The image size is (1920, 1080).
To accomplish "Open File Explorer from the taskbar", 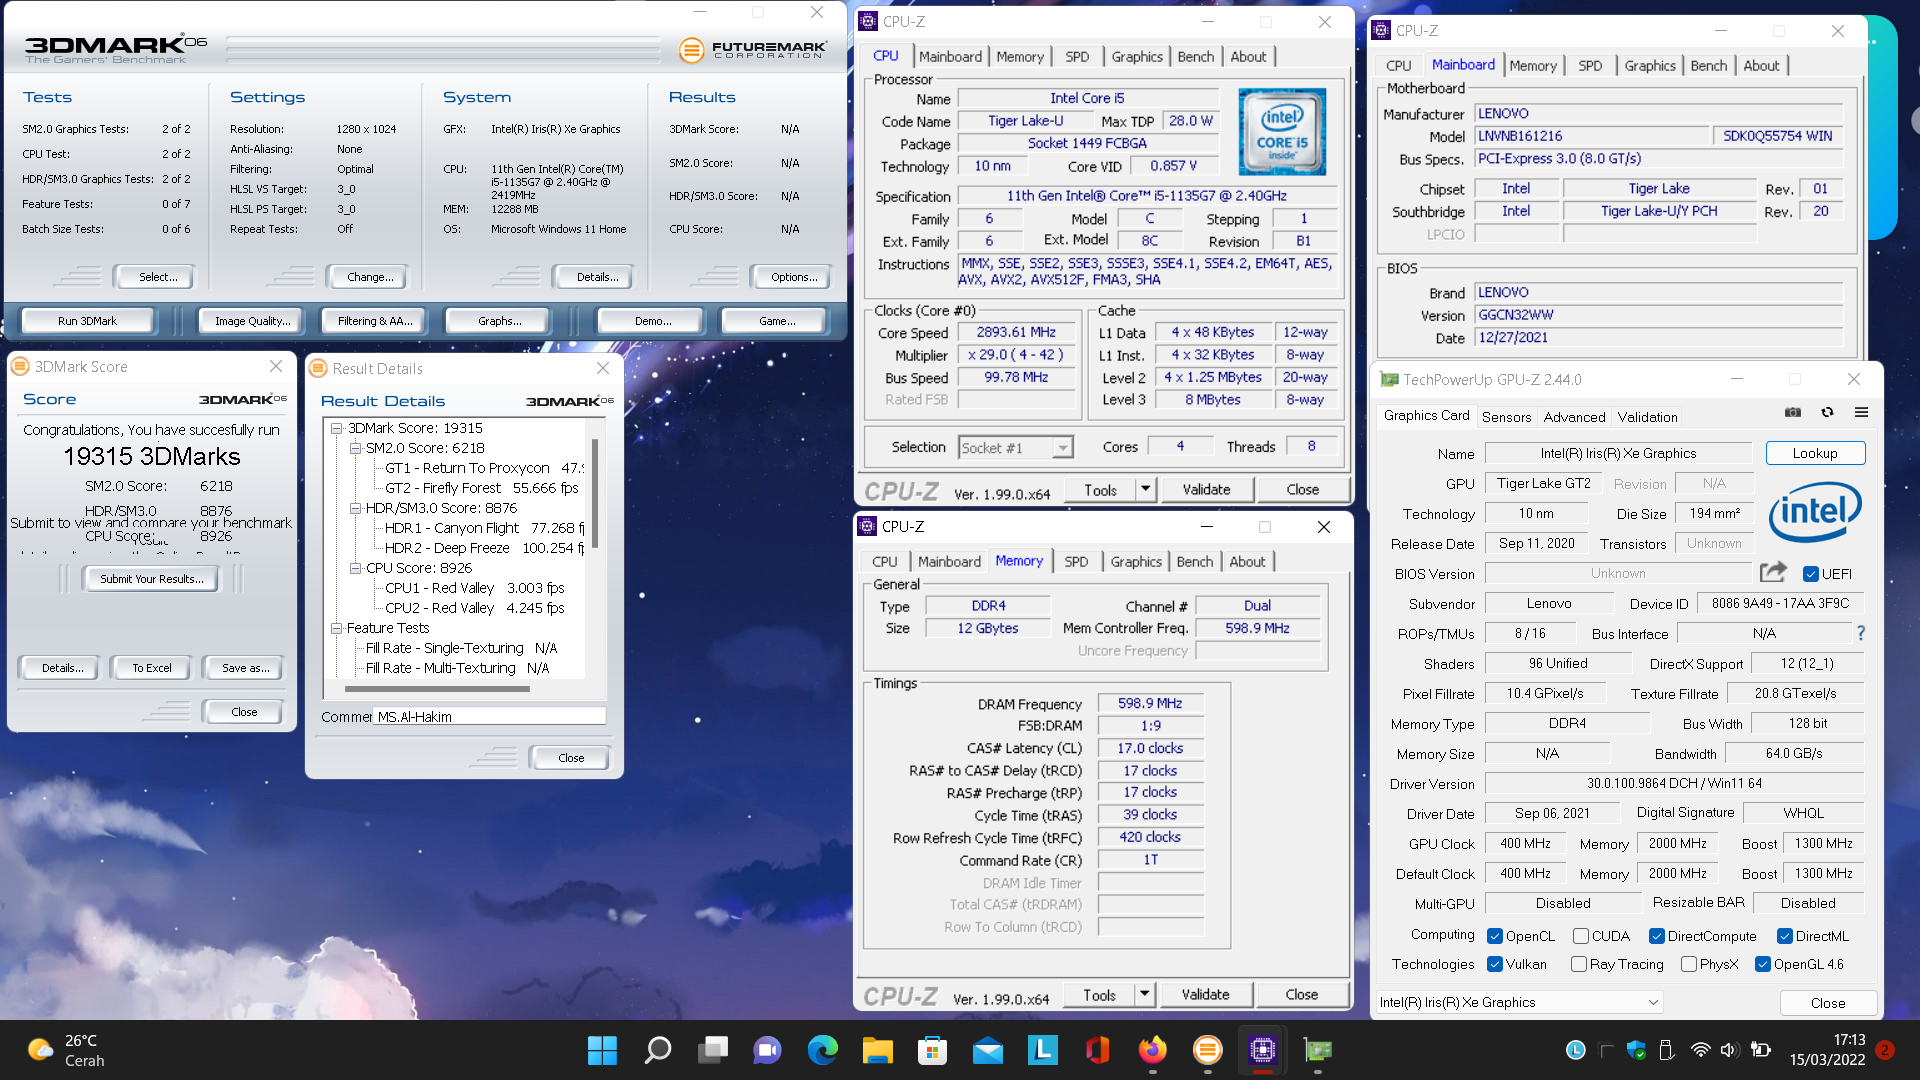I will pyautogui.click(x=878, y=1050).
